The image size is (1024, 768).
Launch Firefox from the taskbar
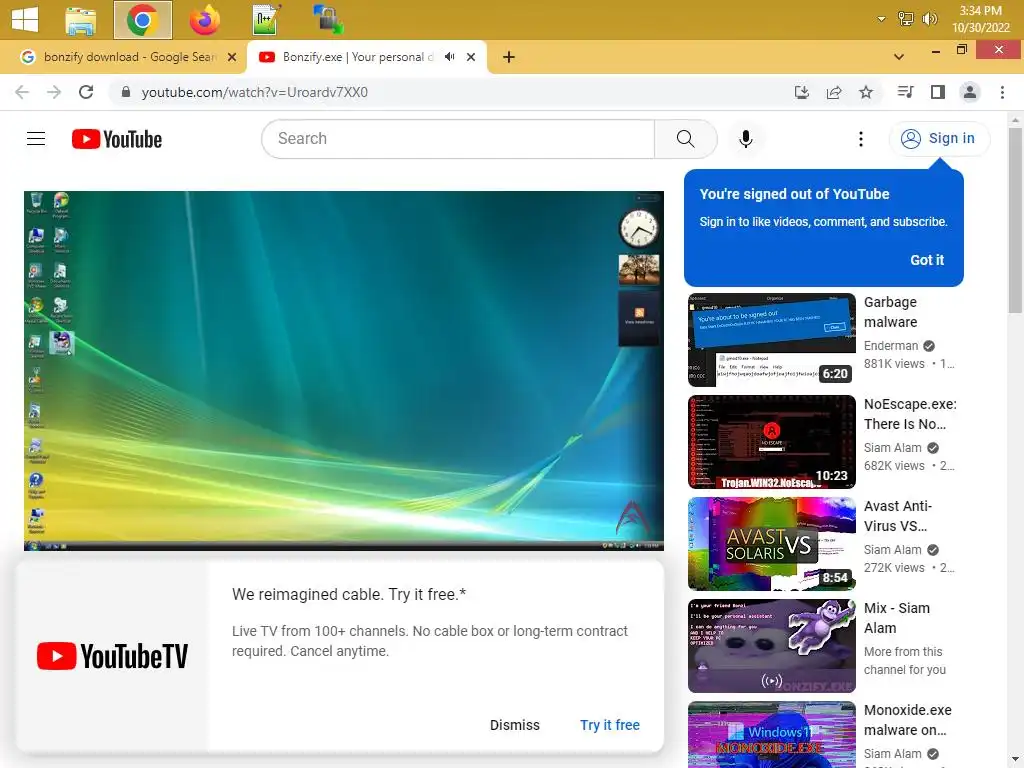point(204,20)
